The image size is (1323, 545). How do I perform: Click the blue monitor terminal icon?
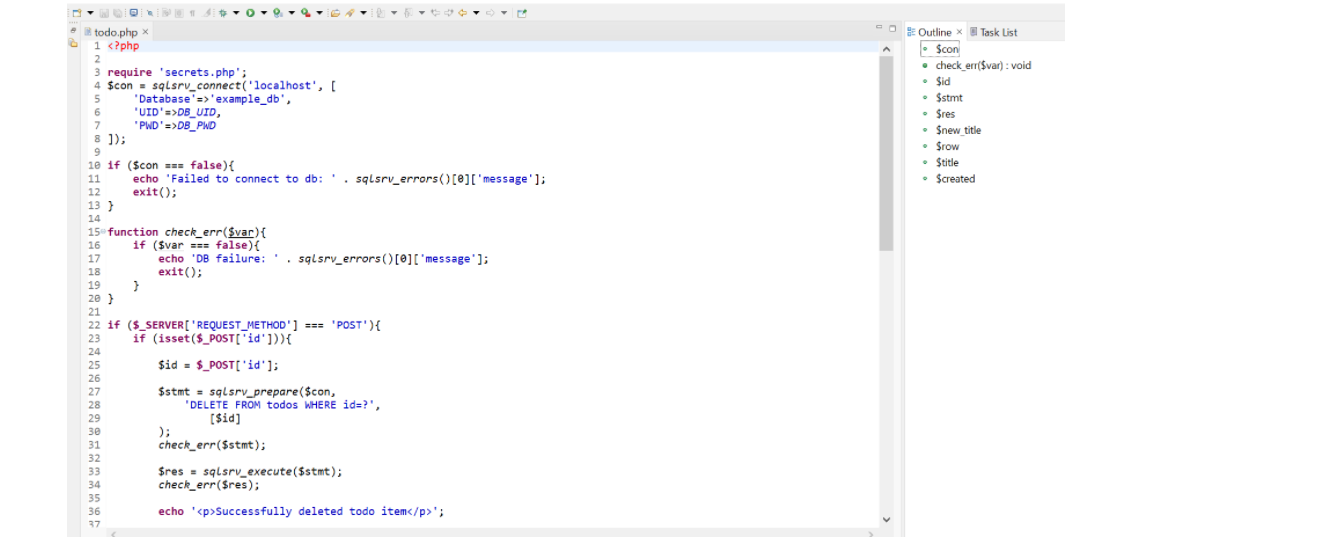[x=133, y=13]
